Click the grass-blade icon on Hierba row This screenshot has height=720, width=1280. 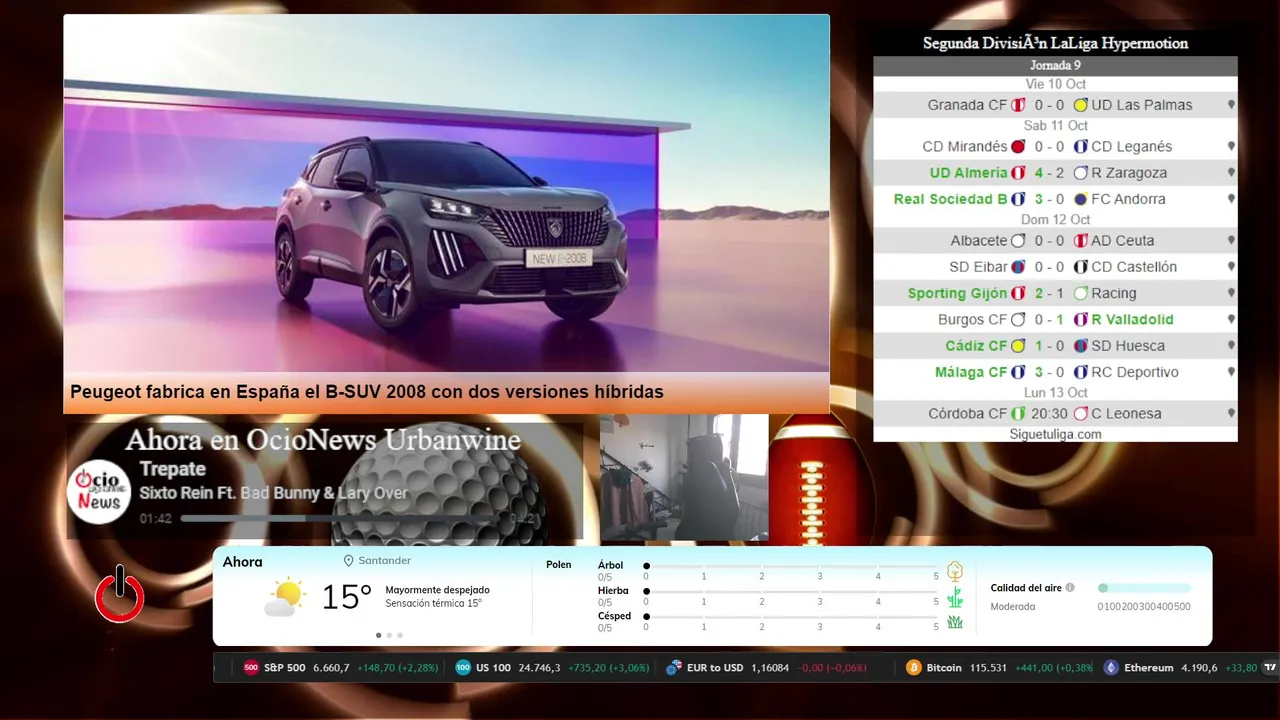tap(955, 597)
